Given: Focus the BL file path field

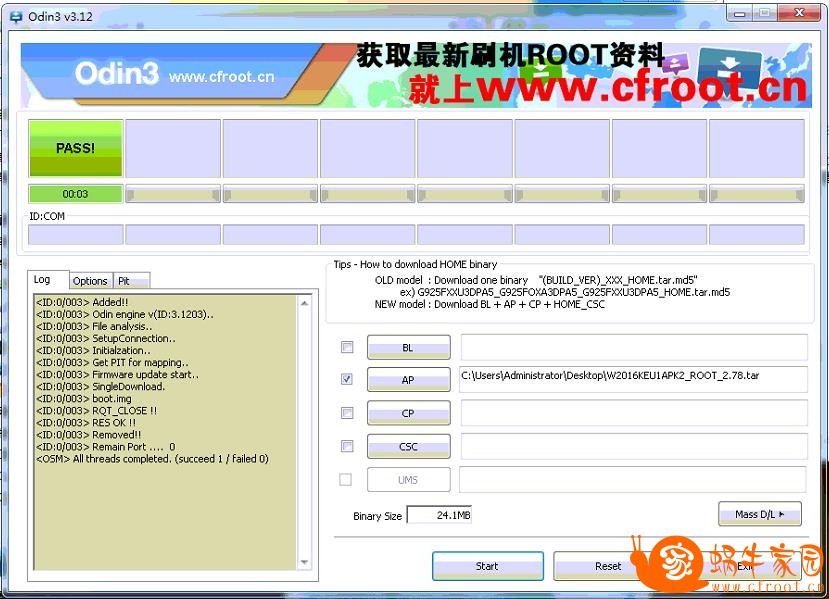Looking at the screenshot, I should click(x=634, y=347).
